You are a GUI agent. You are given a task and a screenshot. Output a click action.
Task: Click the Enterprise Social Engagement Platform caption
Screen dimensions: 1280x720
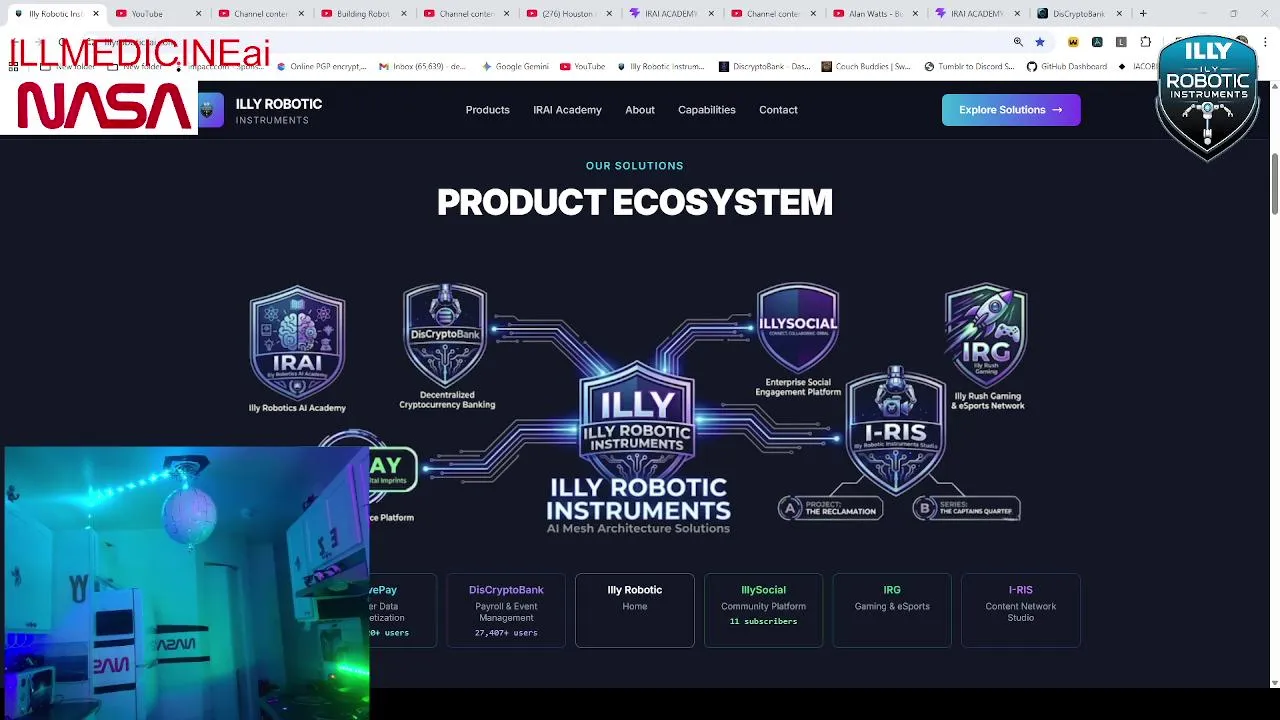pos(798,387)
